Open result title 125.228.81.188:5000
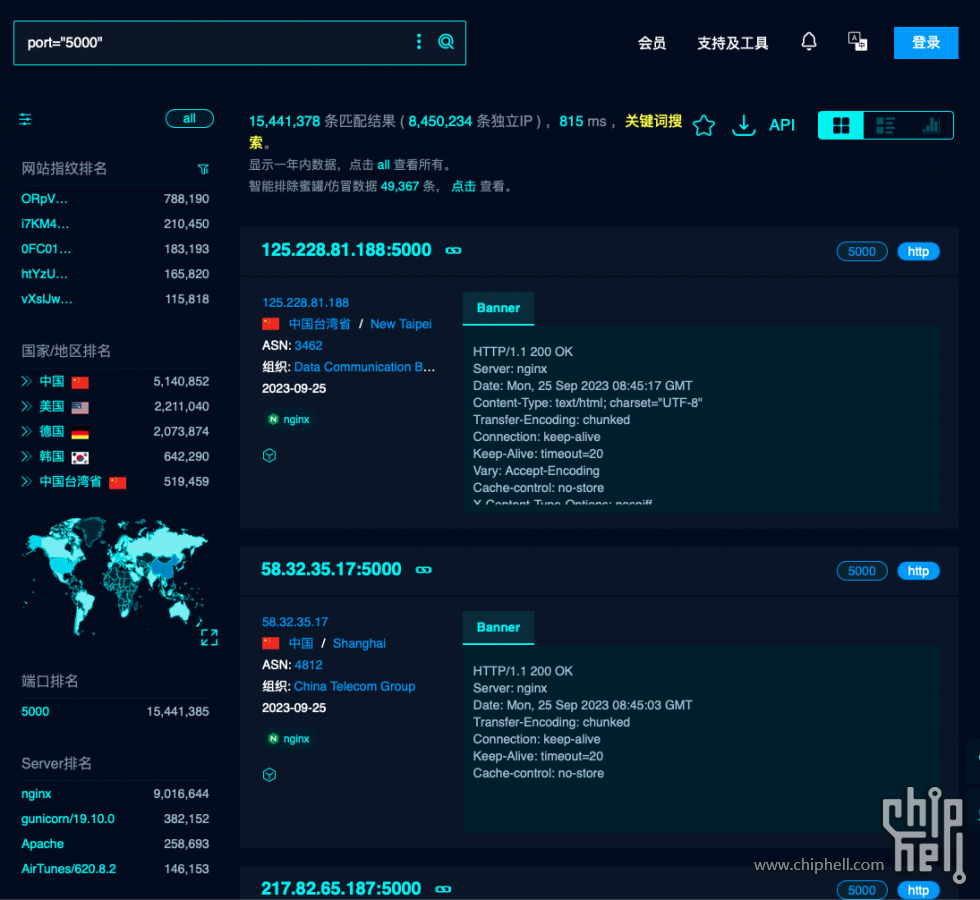 [346, 250]
